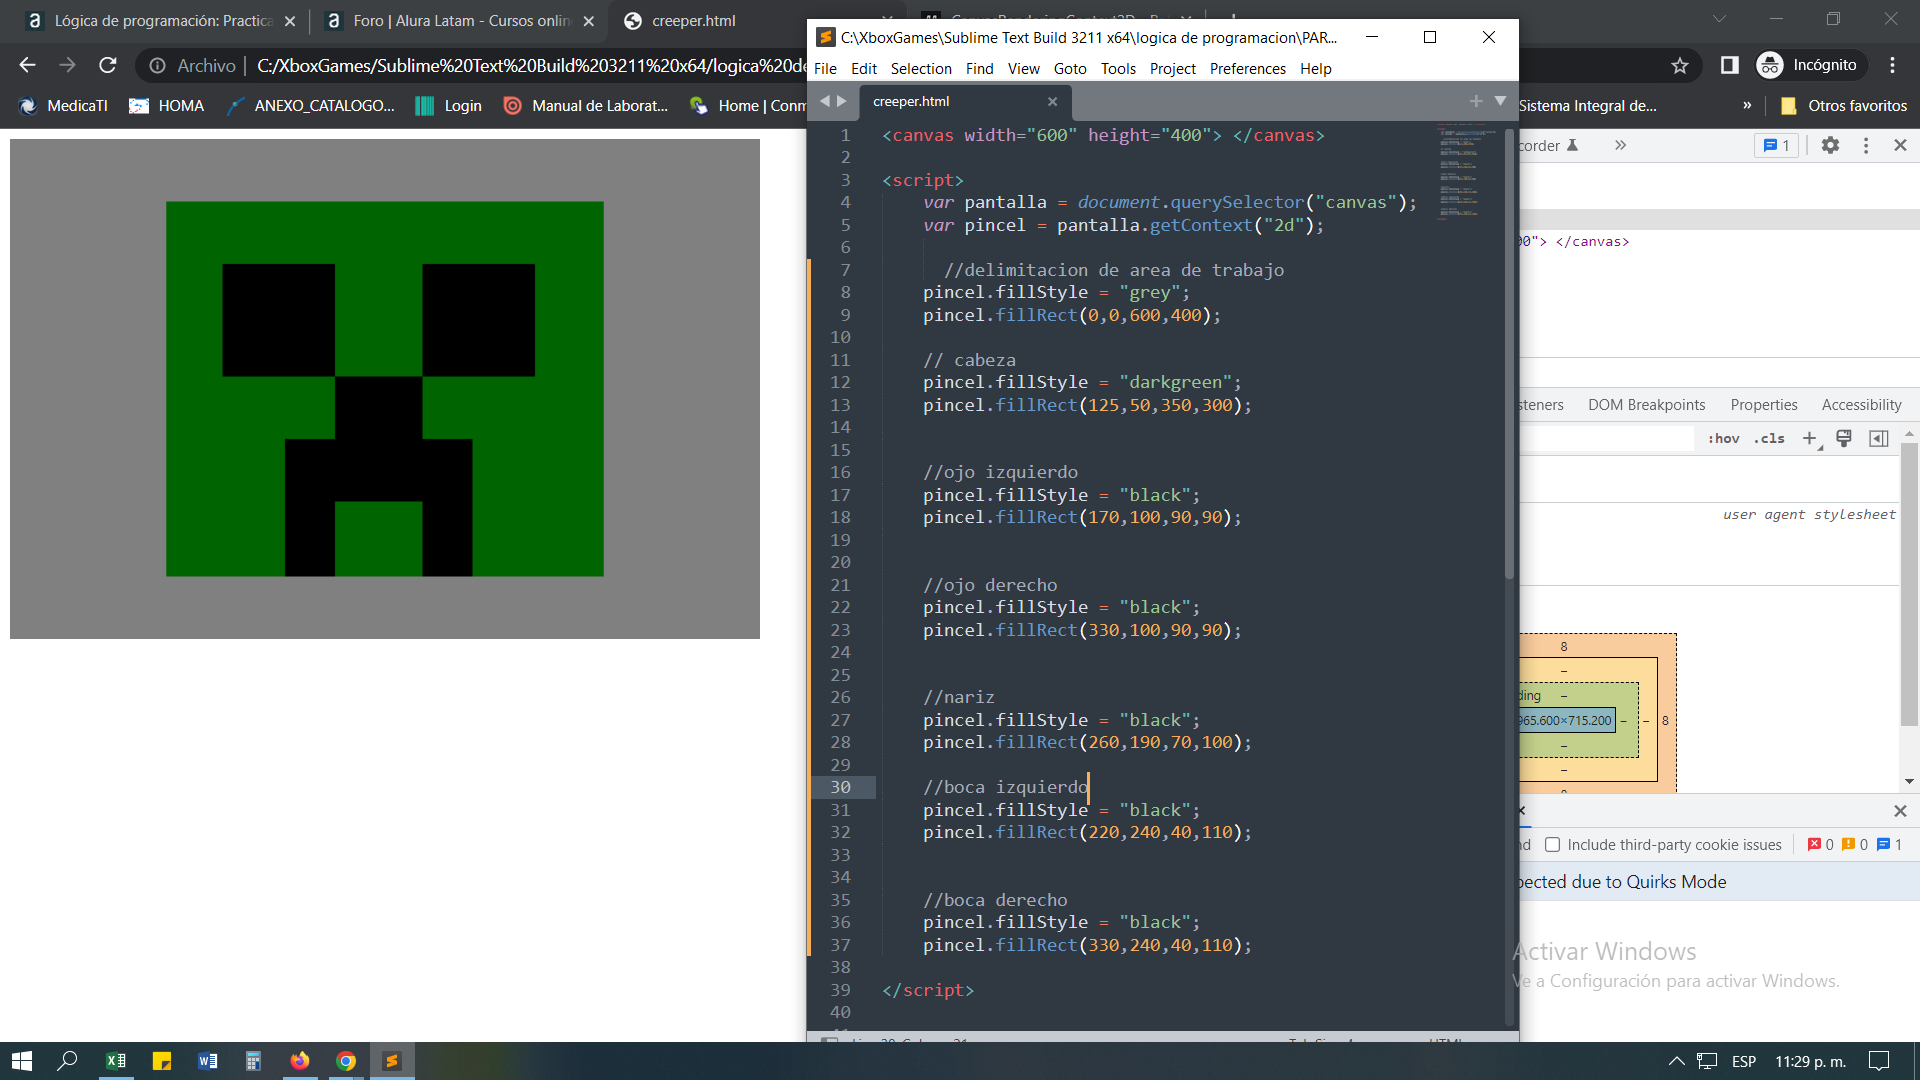Viewport: 1920px width, 1080px height.
Task: Click the styles filter input field
Action: pyautogui.click(x=1606, y=439)
